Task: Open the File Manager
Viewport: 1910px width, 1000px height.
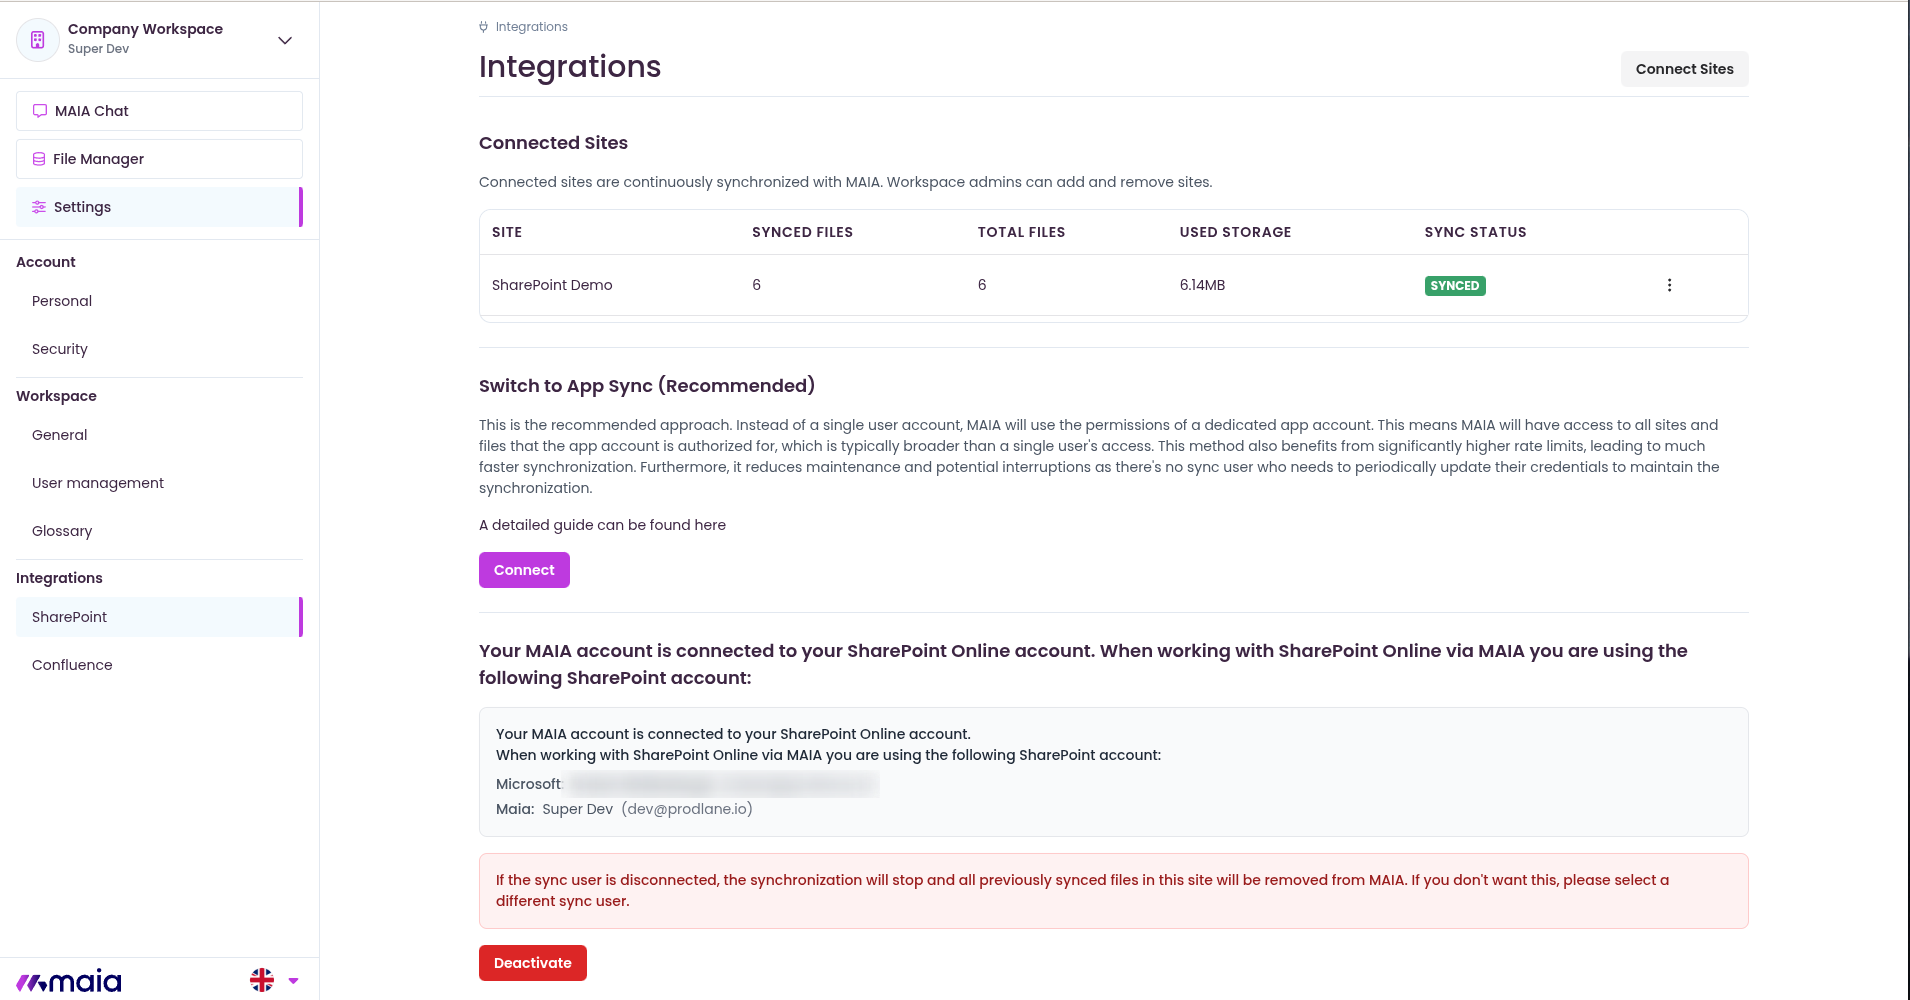Action: click(x=159, y=159)
